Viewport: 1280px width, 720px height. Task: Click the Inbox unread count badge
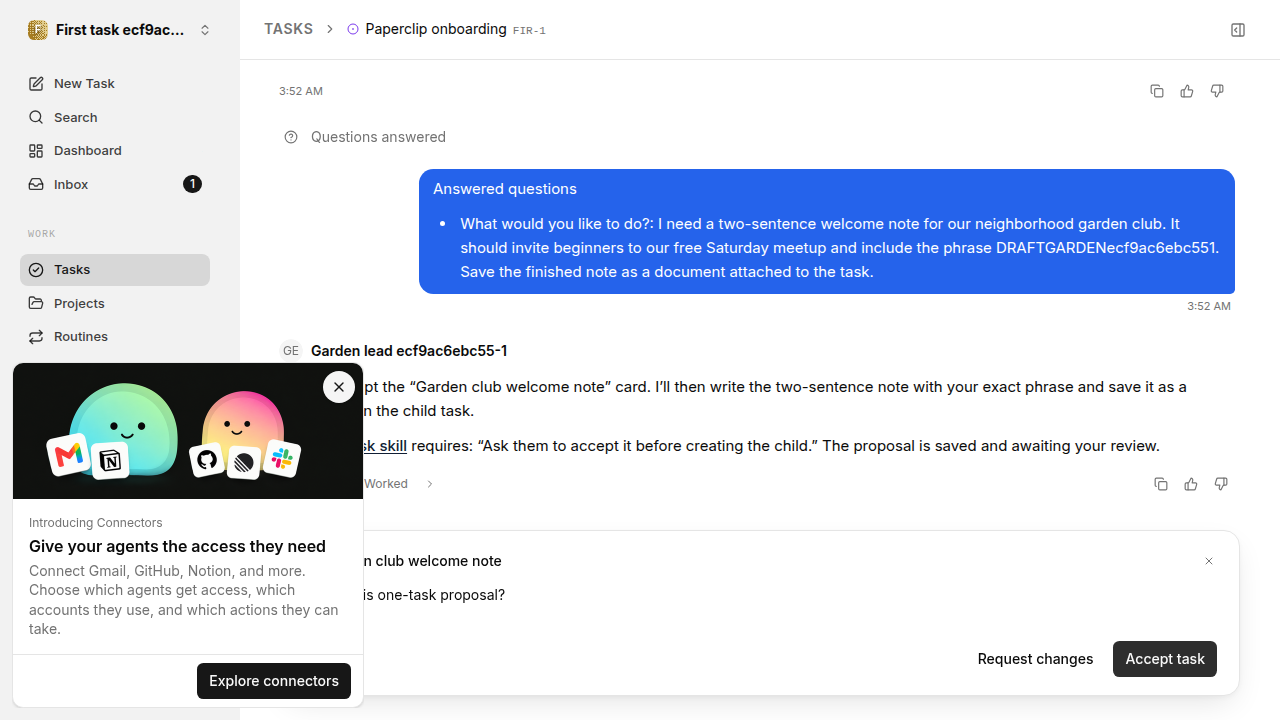[192, 184]
